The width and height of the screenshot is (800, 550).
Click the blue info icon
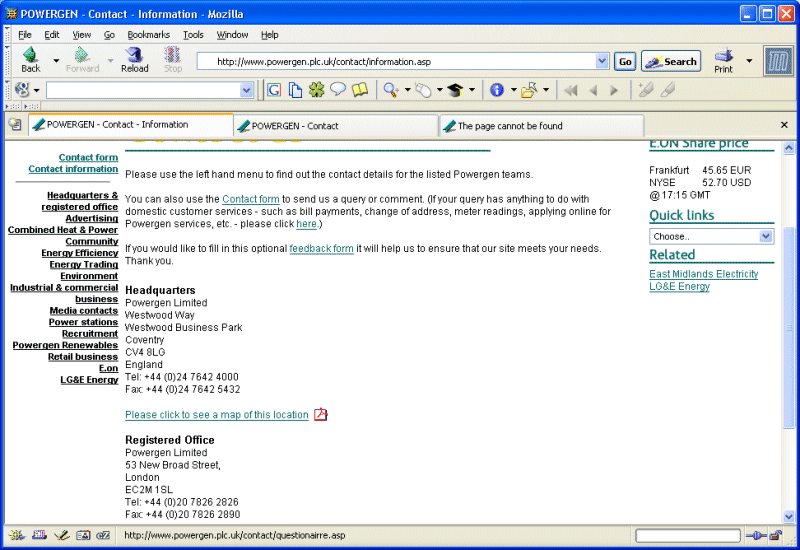497,90
